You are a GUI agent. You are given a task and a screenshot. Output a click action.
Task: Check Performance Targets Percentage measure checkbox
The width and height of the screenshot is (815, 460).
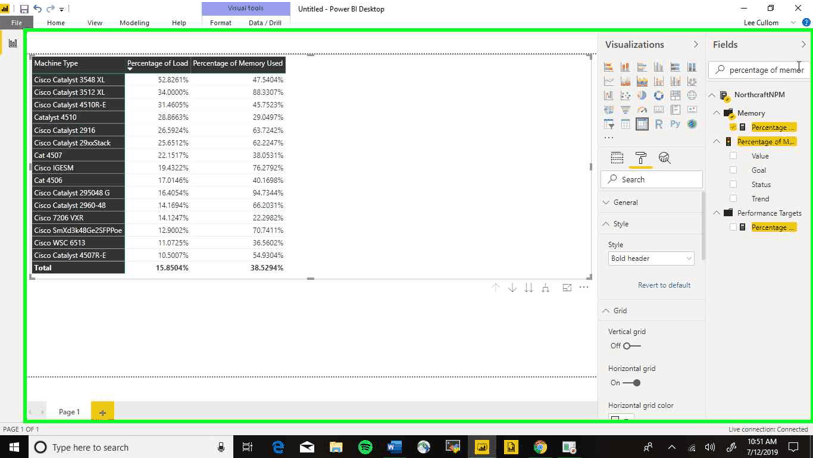pyautogui.click(x=733, y=227)
